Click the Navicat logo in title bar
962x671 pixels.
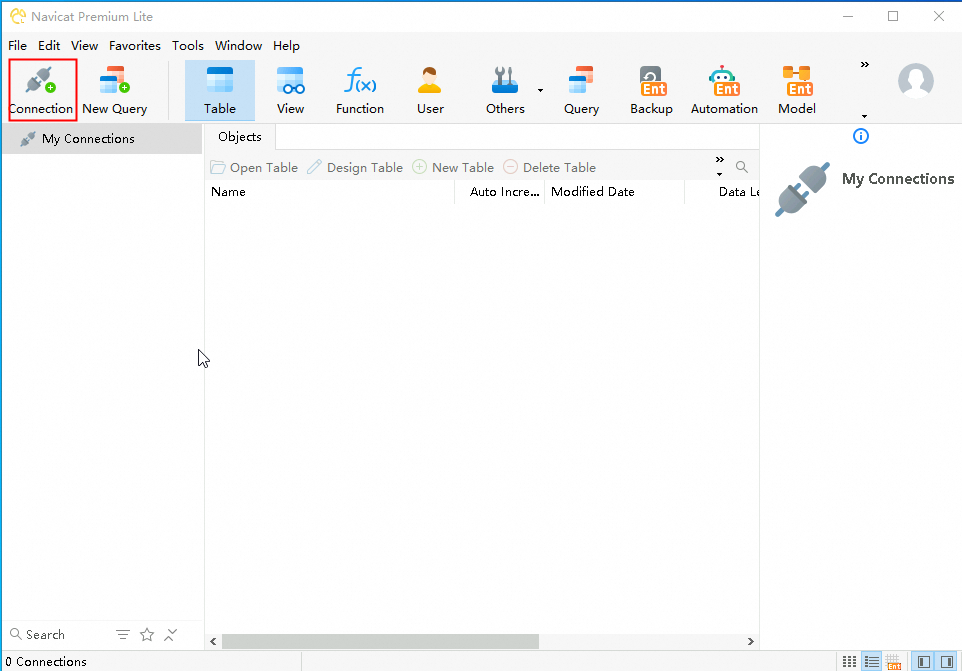tap(18, 17)
